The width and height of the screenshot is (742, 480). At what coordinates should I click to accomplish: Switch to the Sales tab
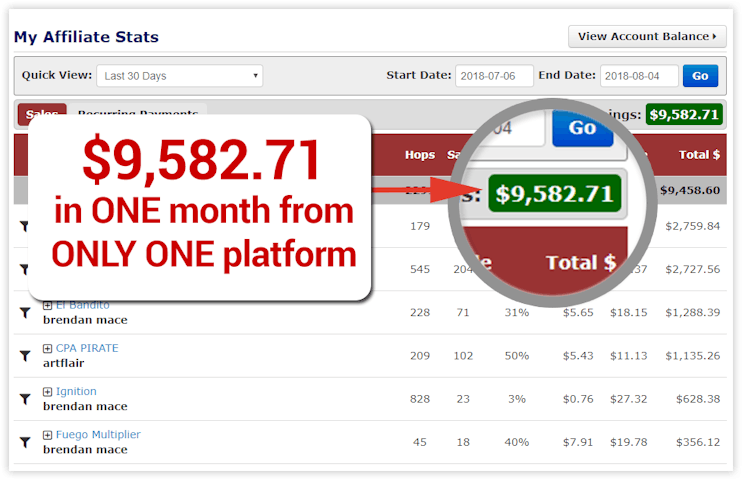[x=42, y=113]
